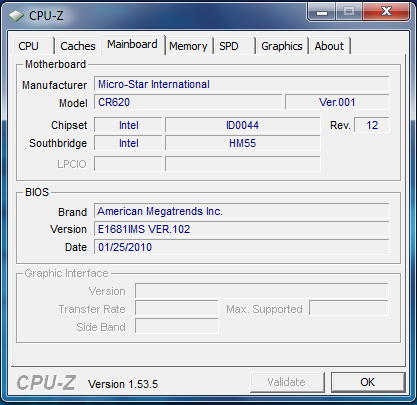Click the Manufacturer field Micro-Star International
Image resolution: width=417 pixels, height=405 pixels.
pyautogui.click(x=241, y=84)
